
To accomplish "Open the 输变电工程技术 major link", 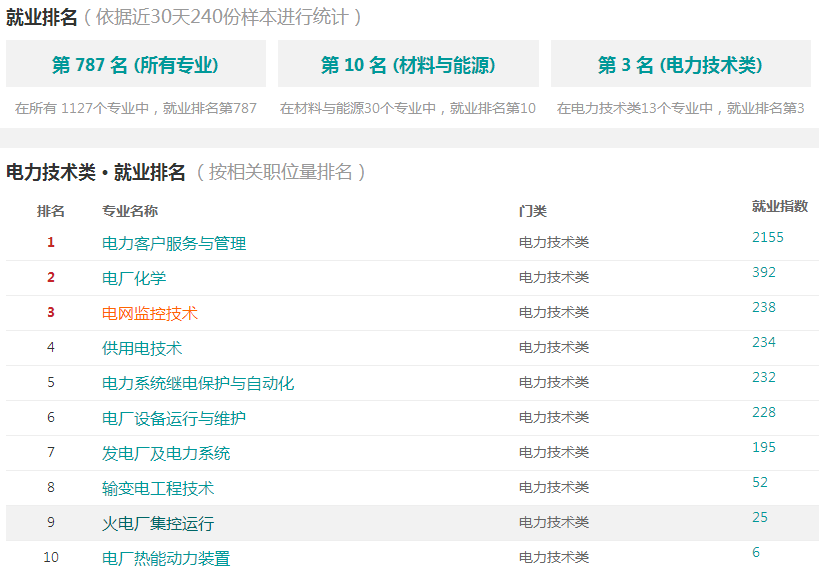I will [158, 488].
